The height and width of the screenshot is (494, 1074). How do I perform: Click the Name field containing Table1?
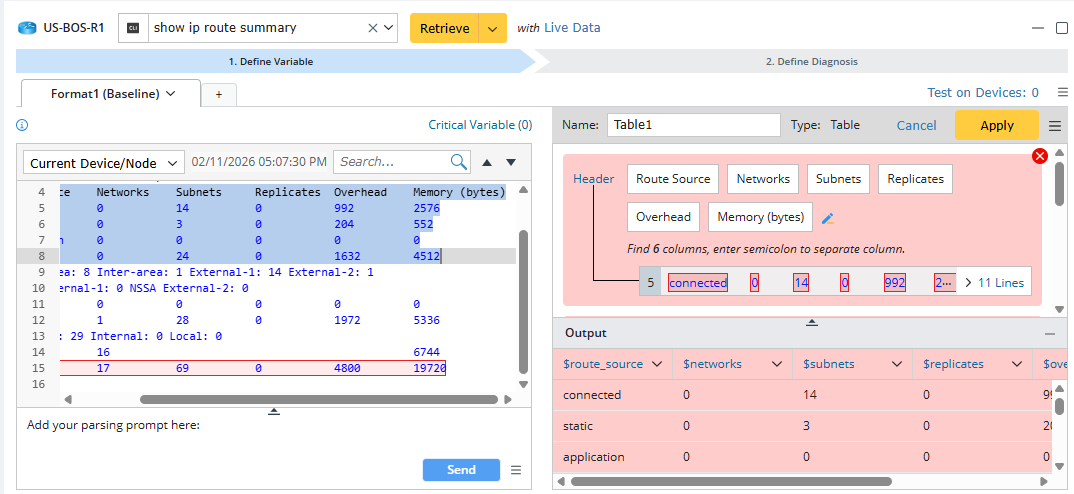pyautogui.click(x=693, y=125)
